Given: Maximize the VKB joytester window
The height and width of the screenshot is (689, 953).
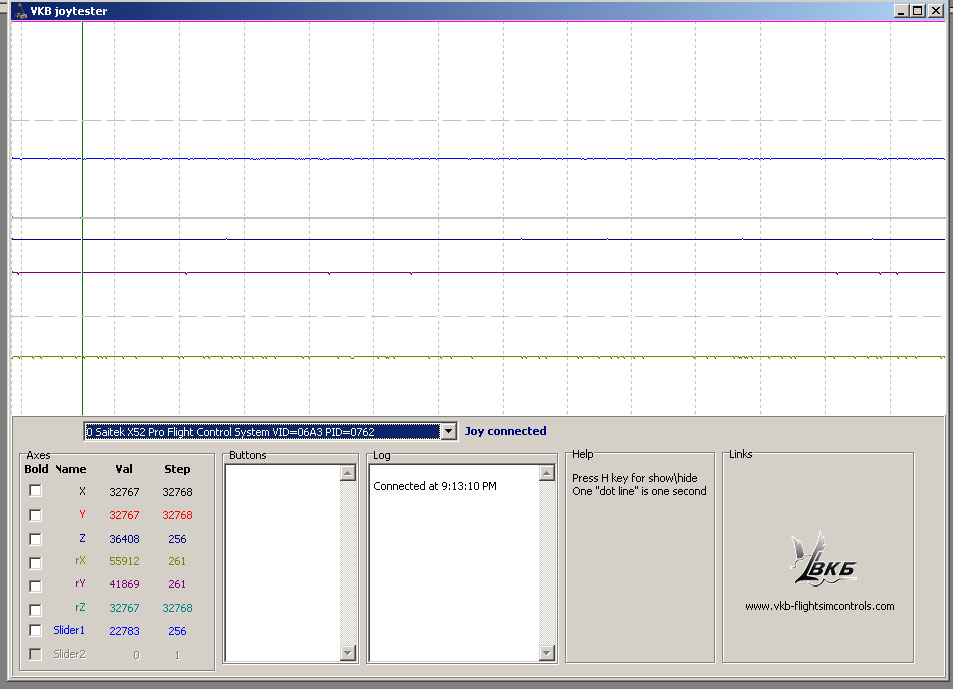Looking at the screenshot, I should [918, 11].
